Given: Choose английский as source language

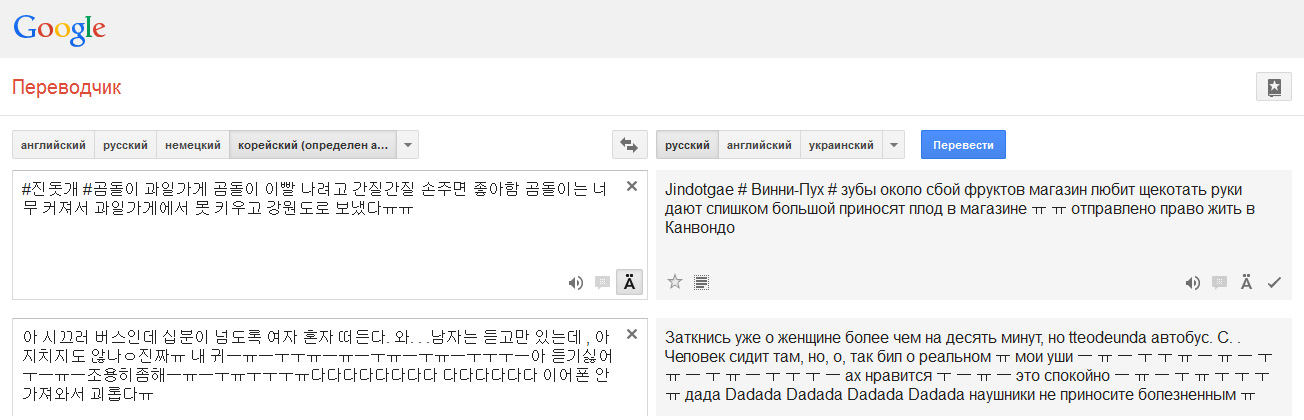Looking at the screenshot, I should 54,145.
